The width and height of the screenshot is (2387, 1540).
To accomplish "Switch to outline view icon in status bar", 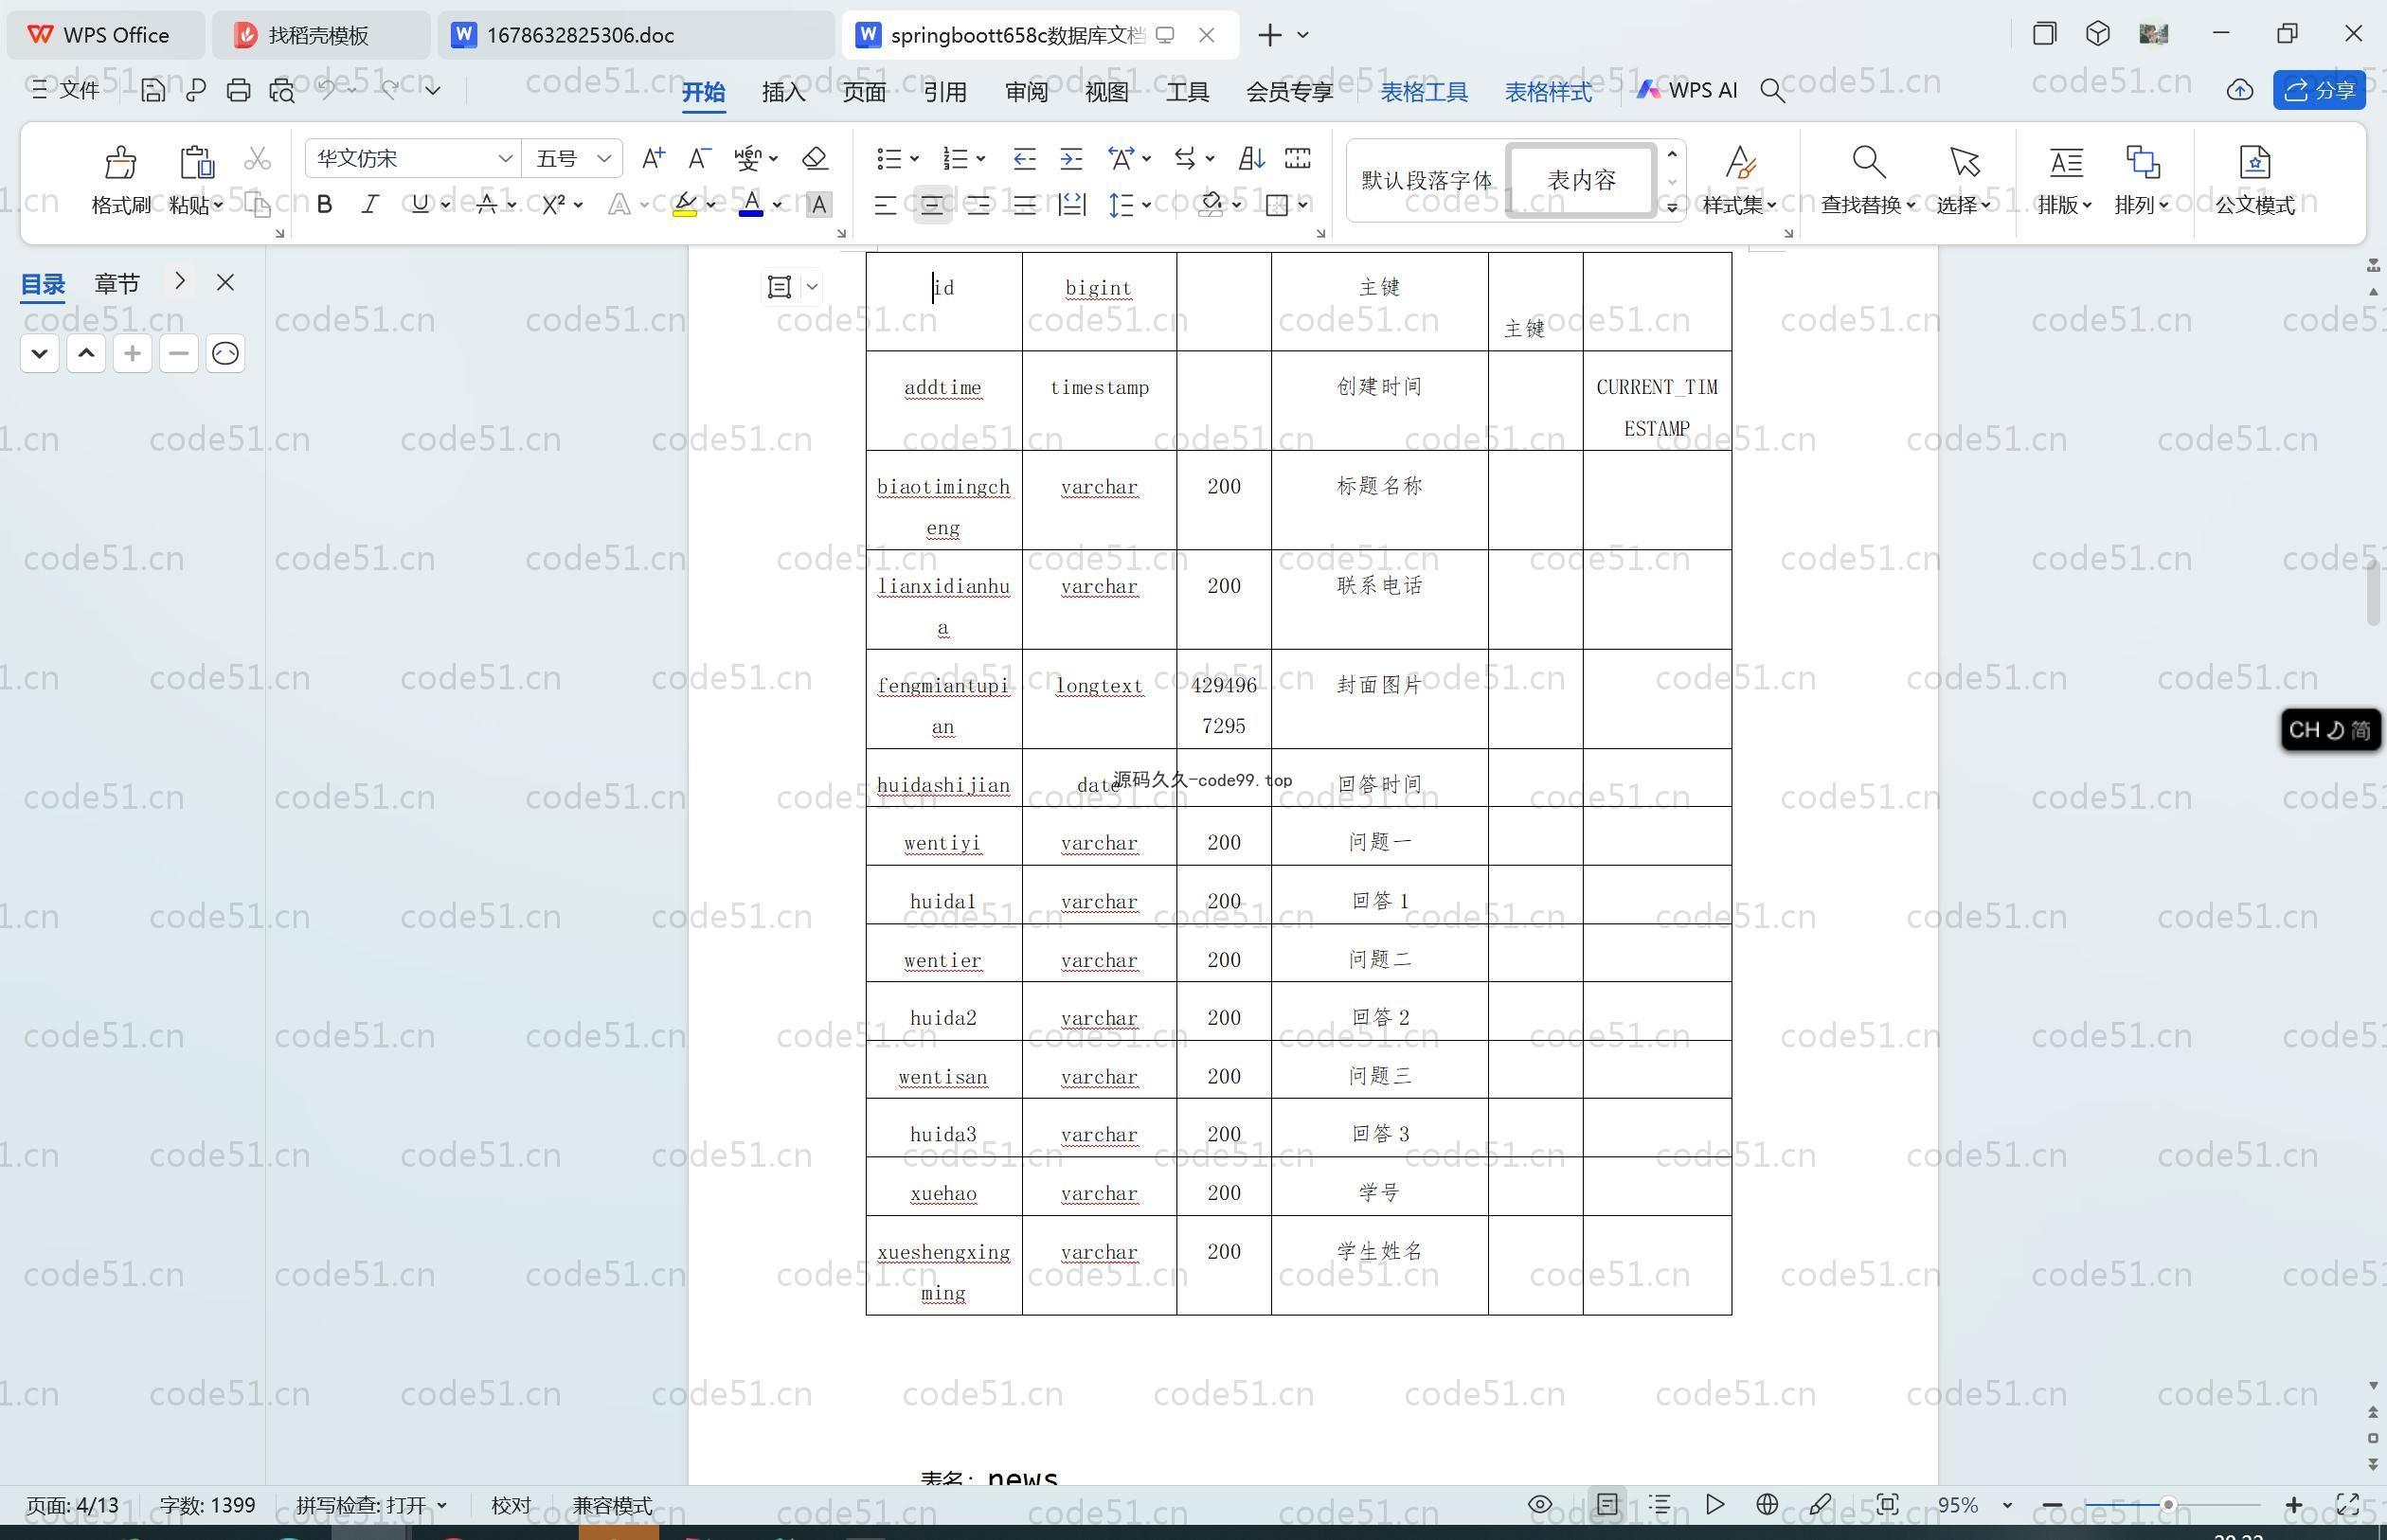I will pos(1660,1504).
